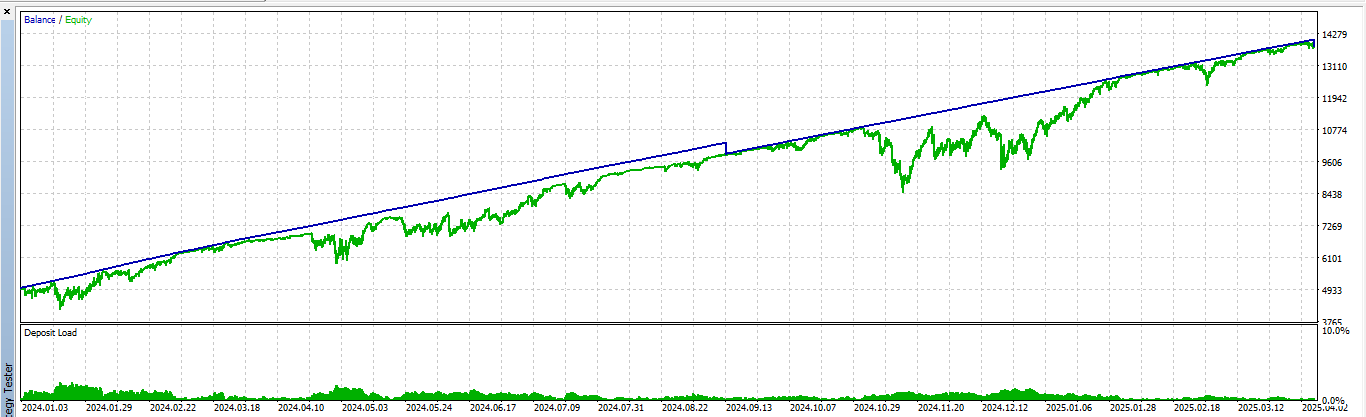
Task: Click the 13110 axis value
Action: click(1336, 67)
